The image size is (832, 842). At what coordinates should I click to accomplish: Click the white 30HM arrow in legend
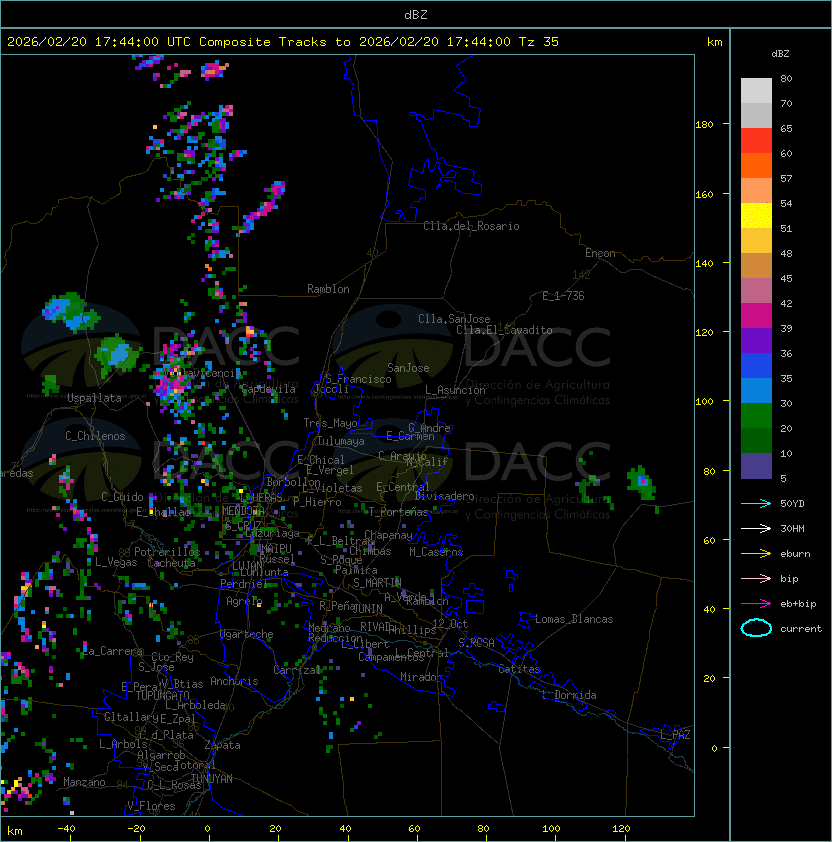(x=756, y=528)
